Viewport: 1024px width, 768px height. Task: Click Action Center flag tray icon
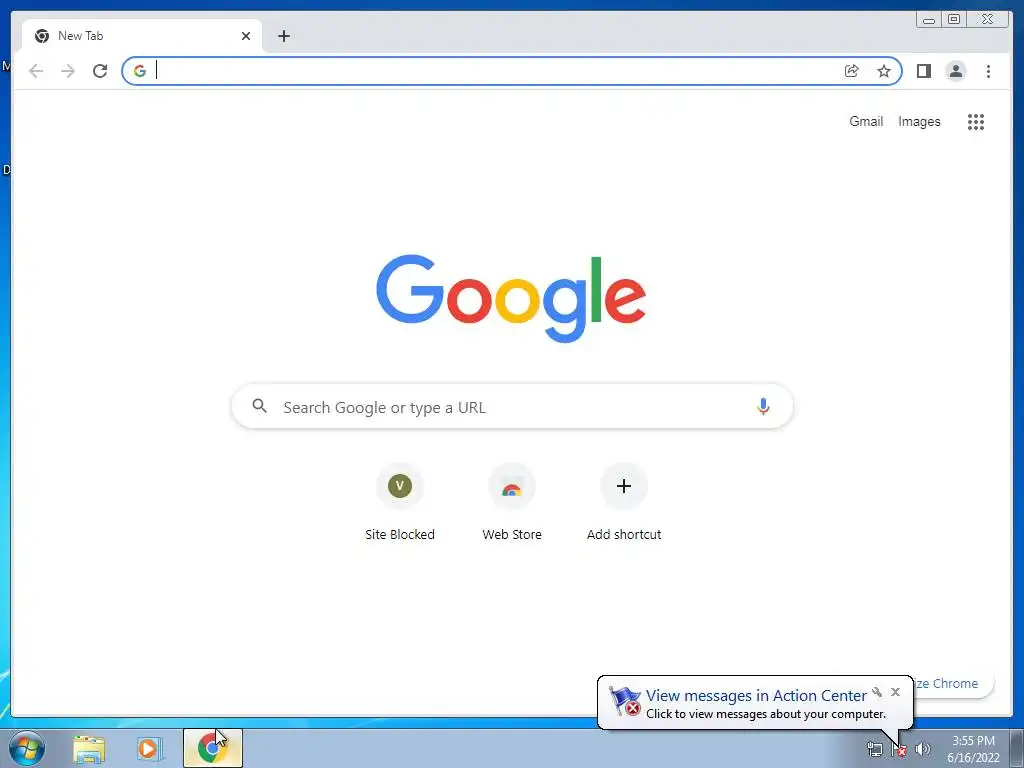[x=899, y=749]
